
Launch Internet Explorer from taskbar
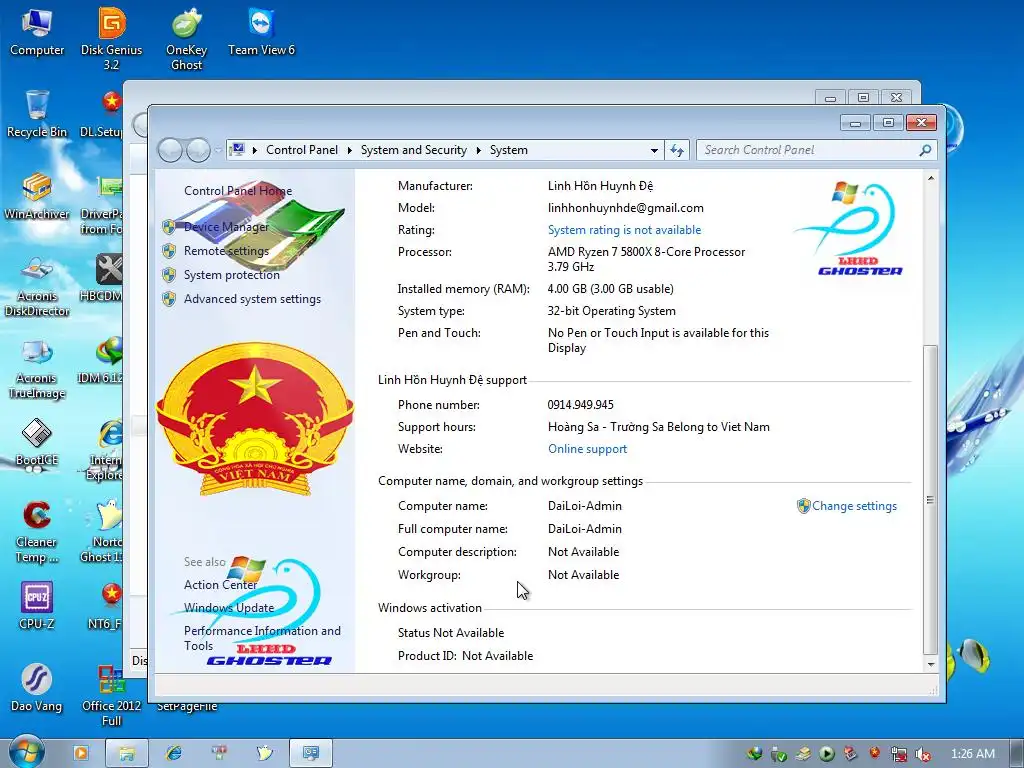174,753
